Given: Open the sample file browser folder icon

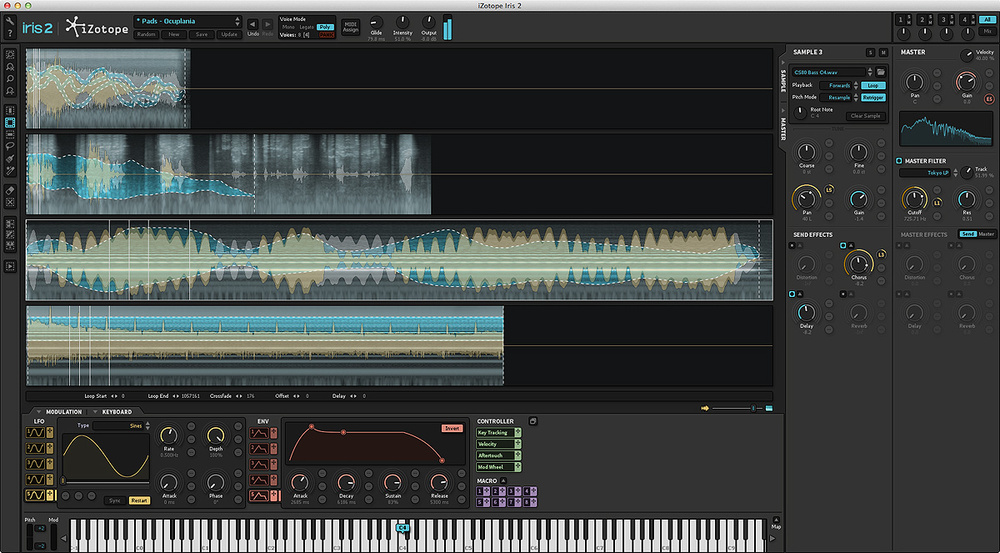Looking at the screenshot, I should pyautogui.click(x=881, y=72).
